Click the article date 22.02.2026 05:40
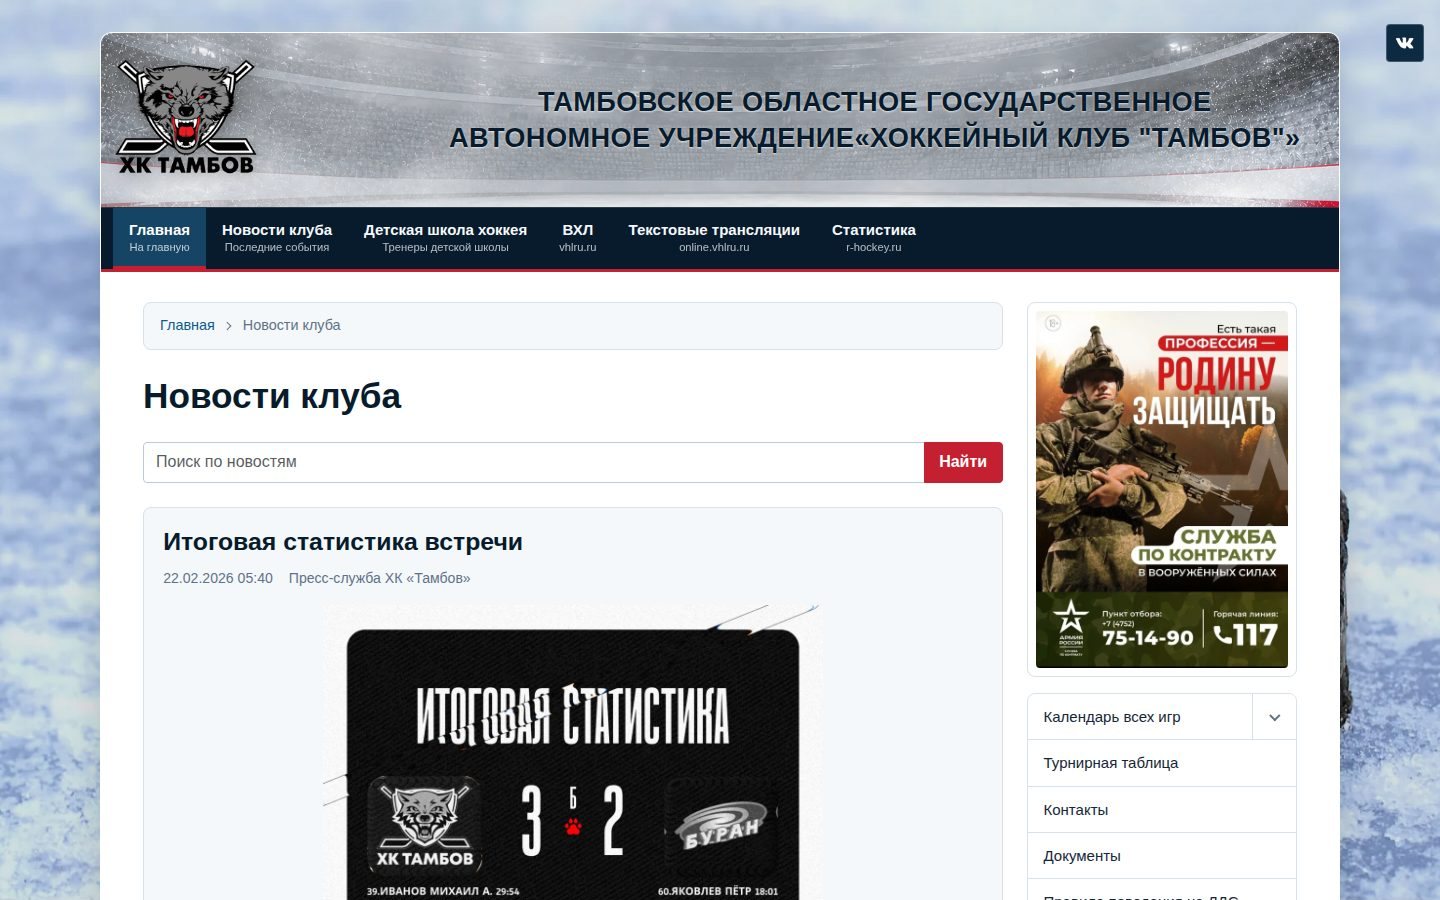Screen dimensions: 1440x900 218,578
